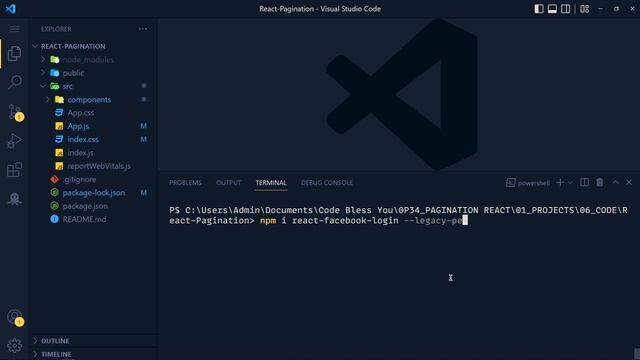The height and width of the screenshot is (360, 640).
Task: Switch to the Debug Console tab
Action: (x=327, y=183)
